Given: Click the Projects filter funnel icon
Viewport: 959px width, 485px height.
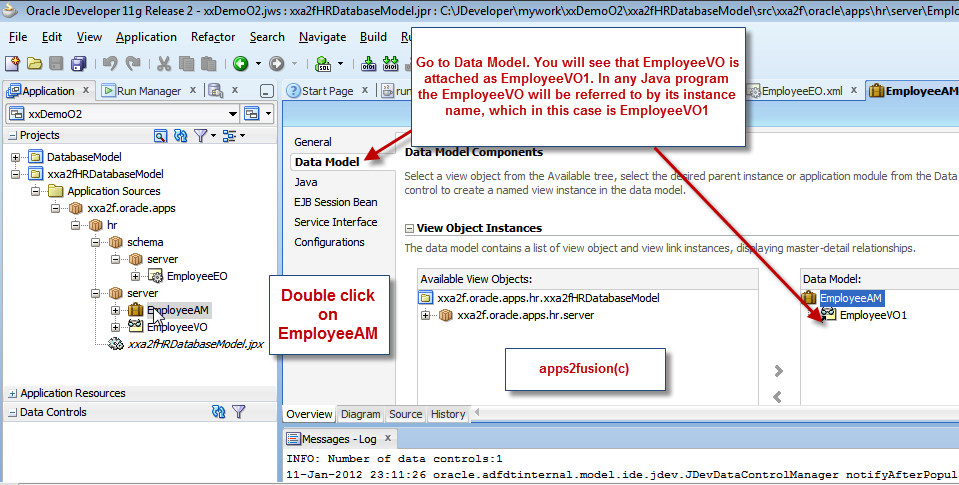Looking at the screenshot, I should 200,136.
